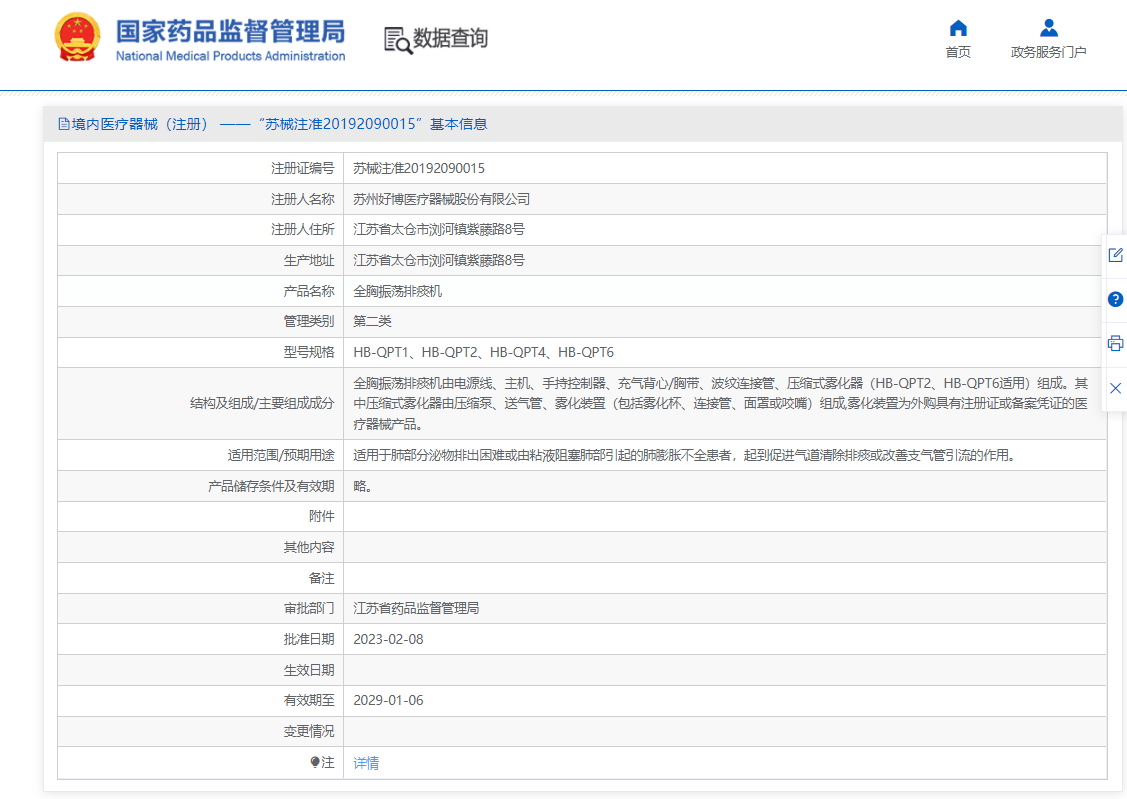Screen dimensions: 1127x799
Task: Click model spec HB-QPT1、HB-QPT2 value
Action: point(484,352)
